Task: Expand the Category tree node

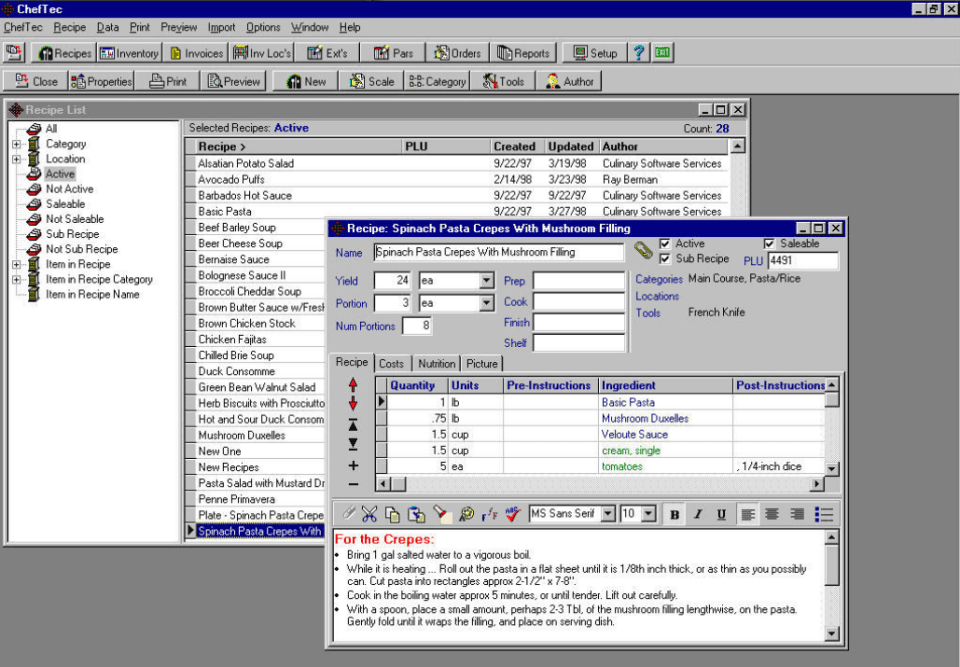Action: point(16,144)
